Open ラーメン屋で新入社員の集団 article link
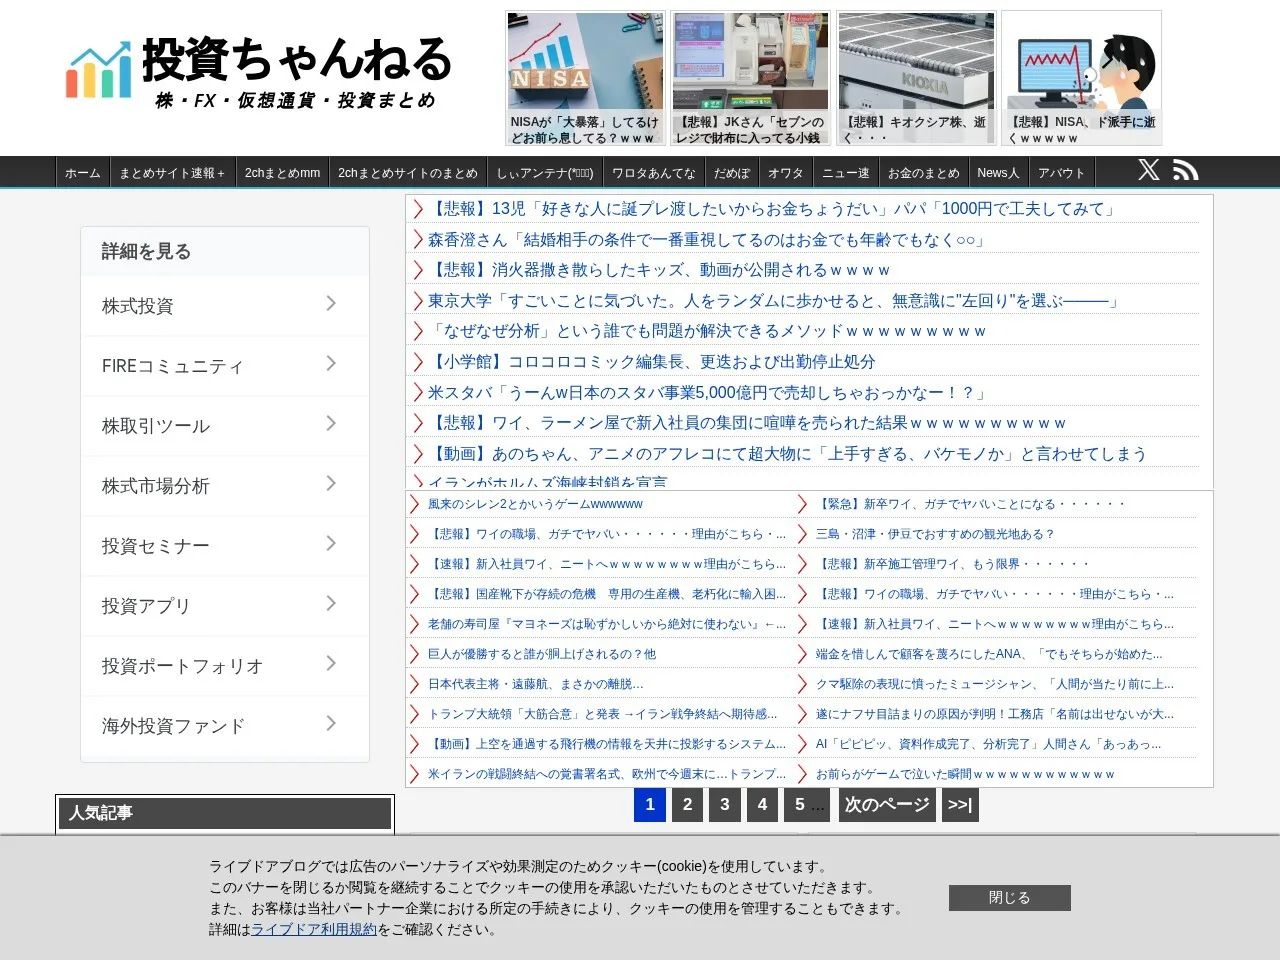Screen dimensions: 1280x960 pos(748,423)
